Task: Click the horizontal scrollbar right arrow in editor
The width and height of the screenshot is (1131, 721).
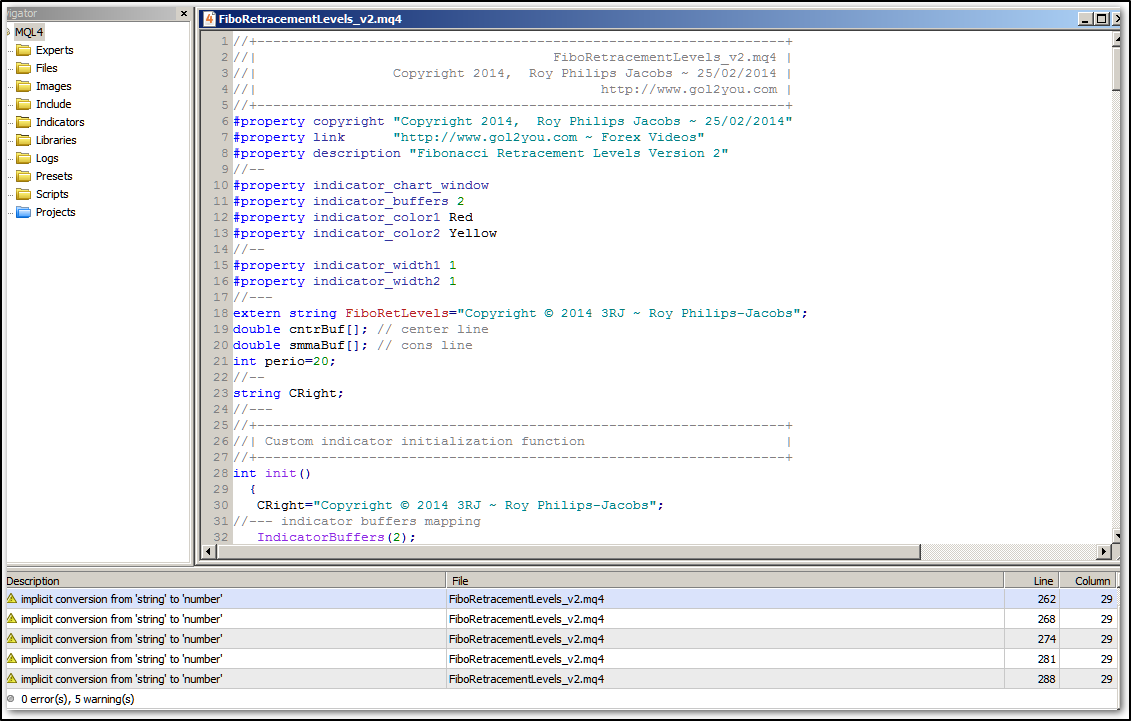Action: (x=1103, y=552)
